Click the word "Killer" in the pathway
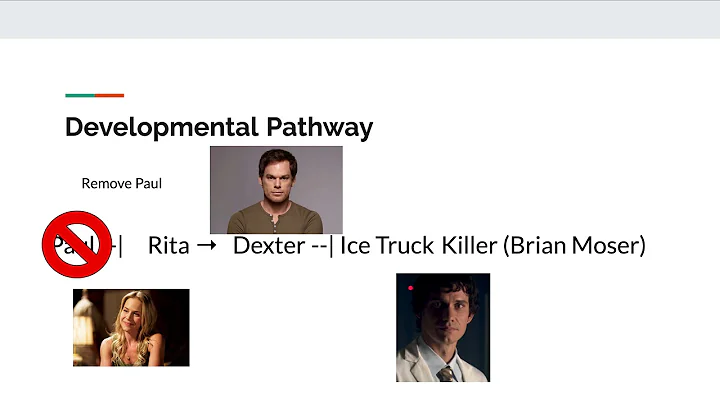720x404 pixels. 469,245
